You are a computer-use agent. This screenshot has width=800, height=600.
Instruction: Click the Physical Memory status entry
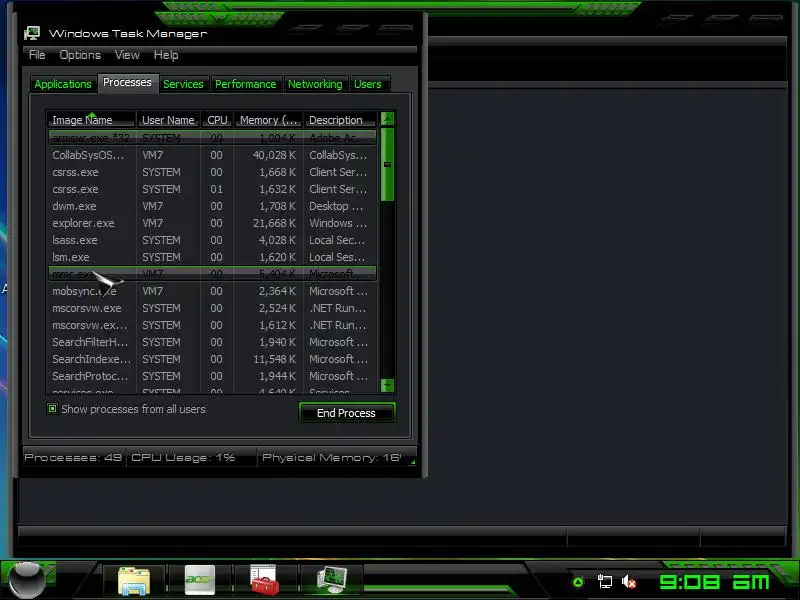[x=332, y=457]
